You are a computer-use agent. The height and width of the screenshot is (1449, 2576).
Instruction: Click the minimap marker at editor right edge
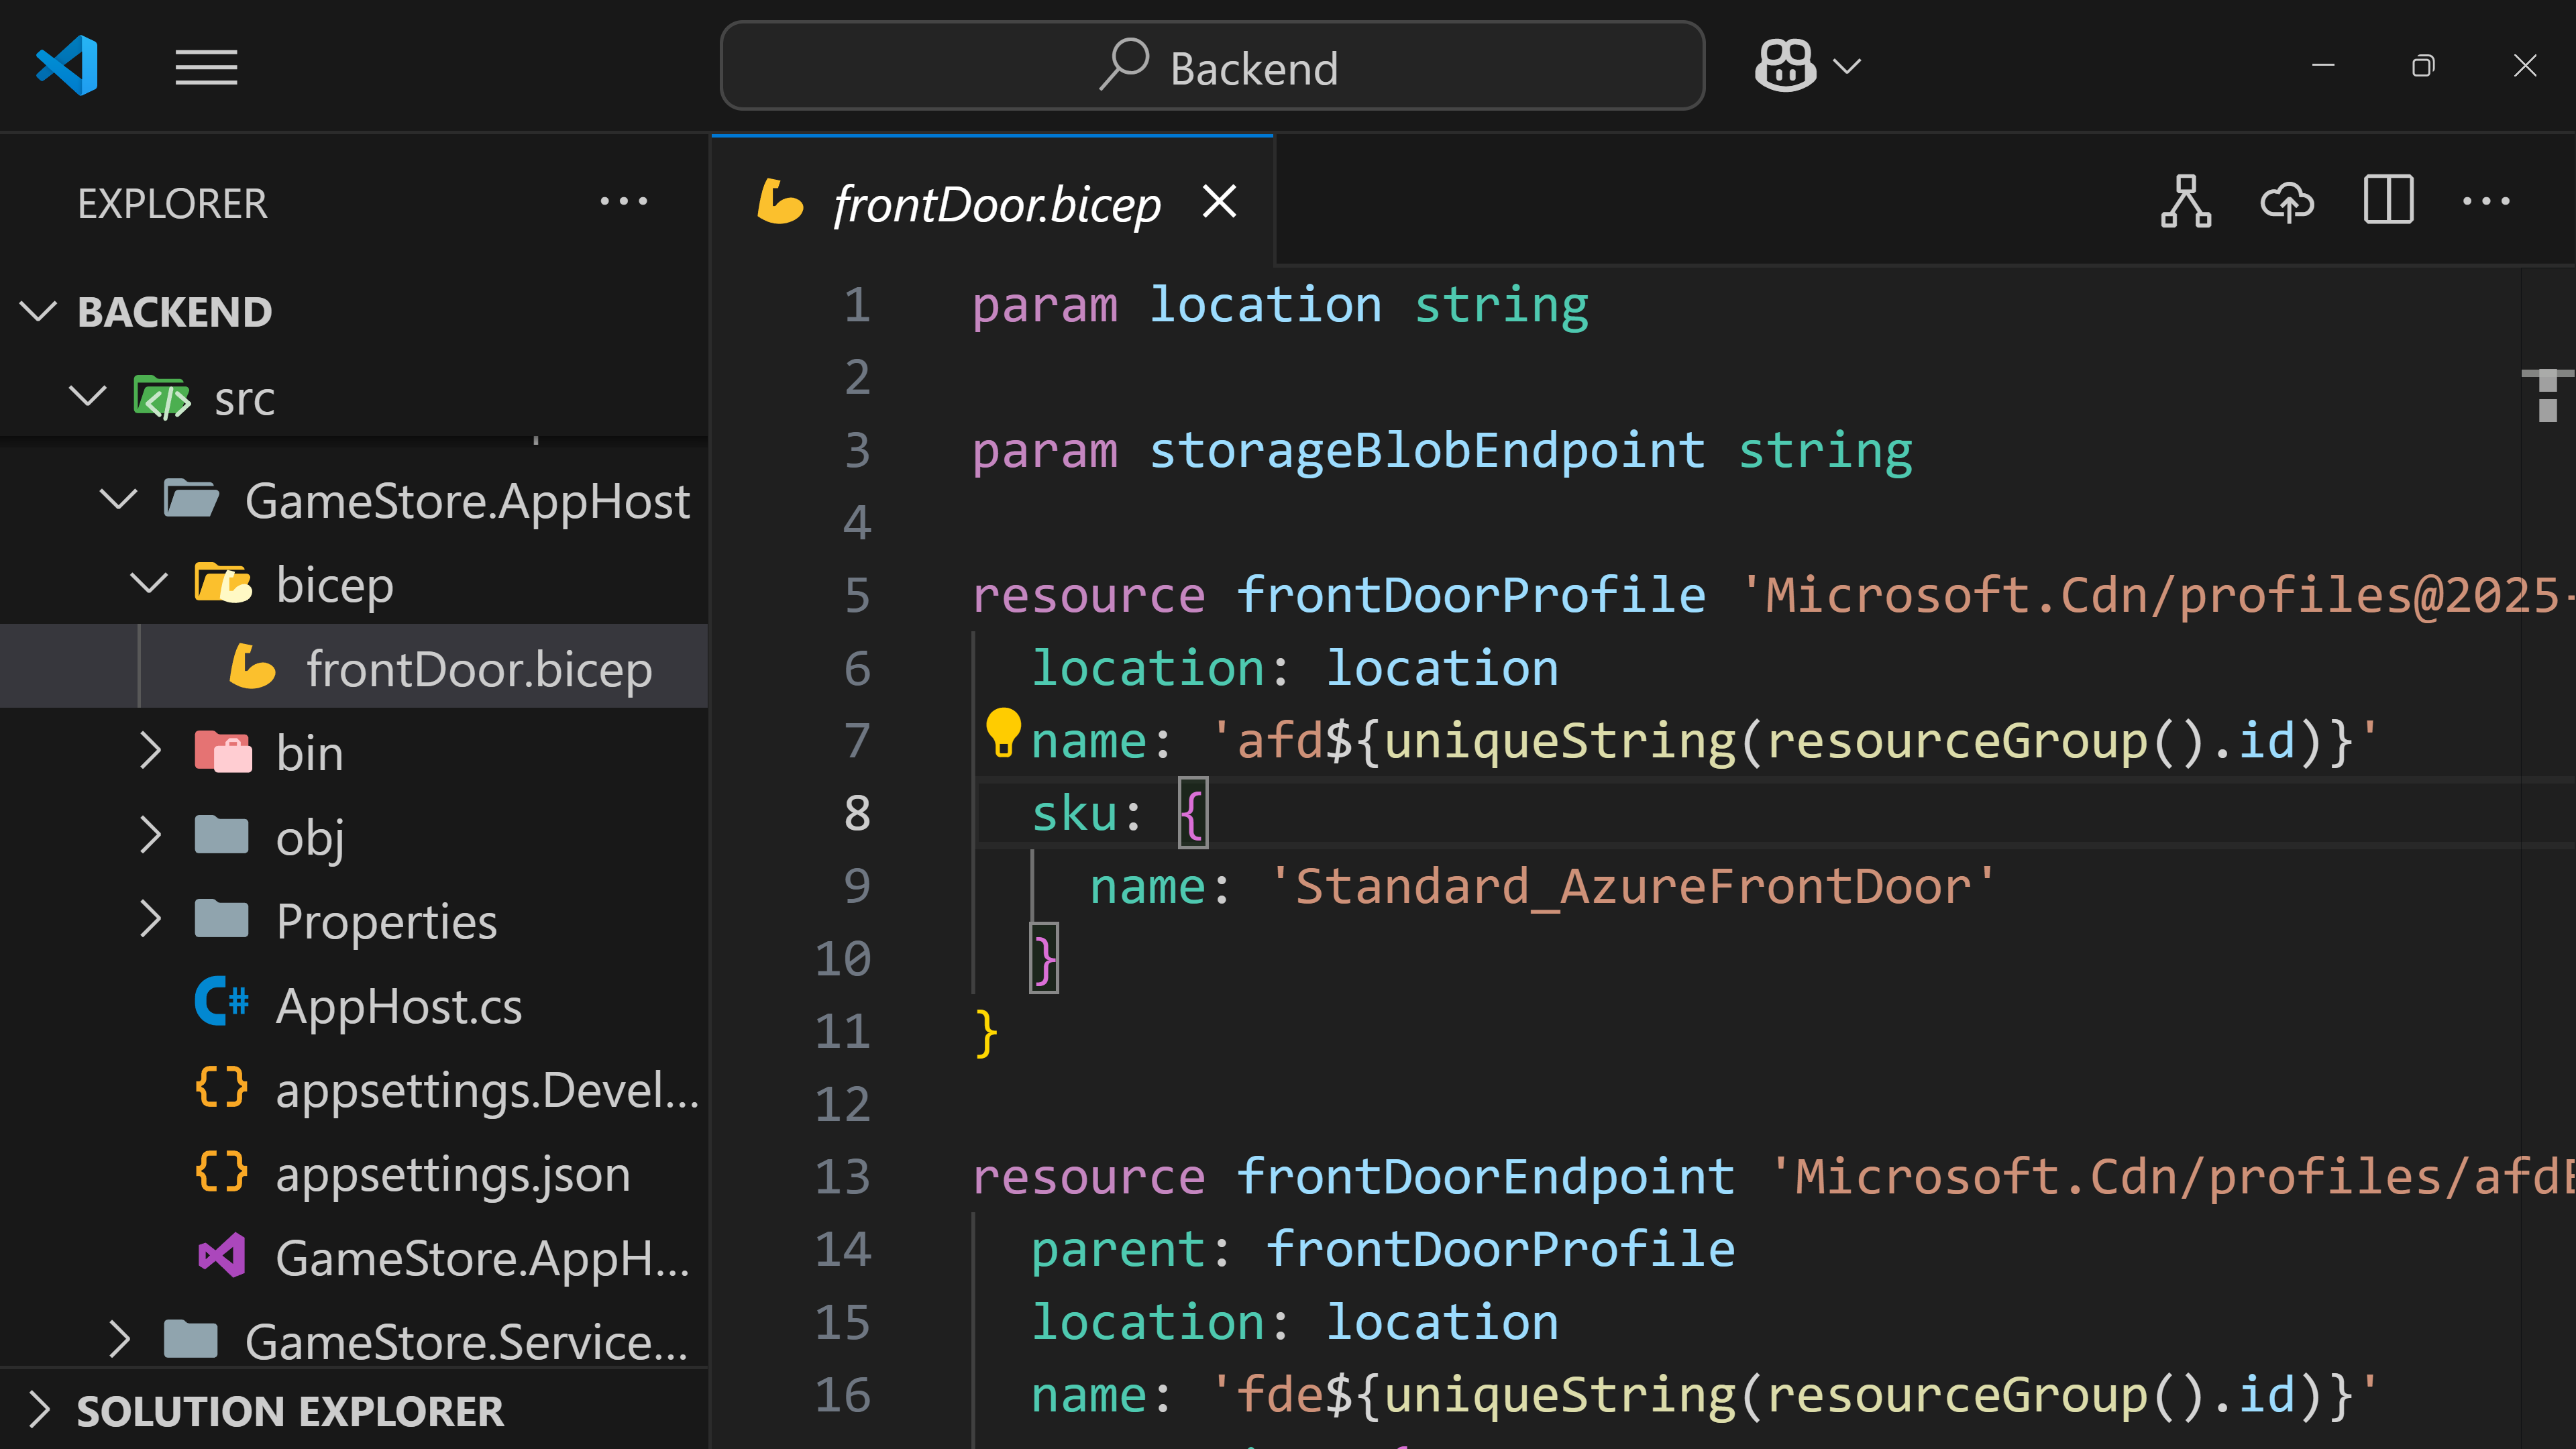click(x=2547, y=395)
